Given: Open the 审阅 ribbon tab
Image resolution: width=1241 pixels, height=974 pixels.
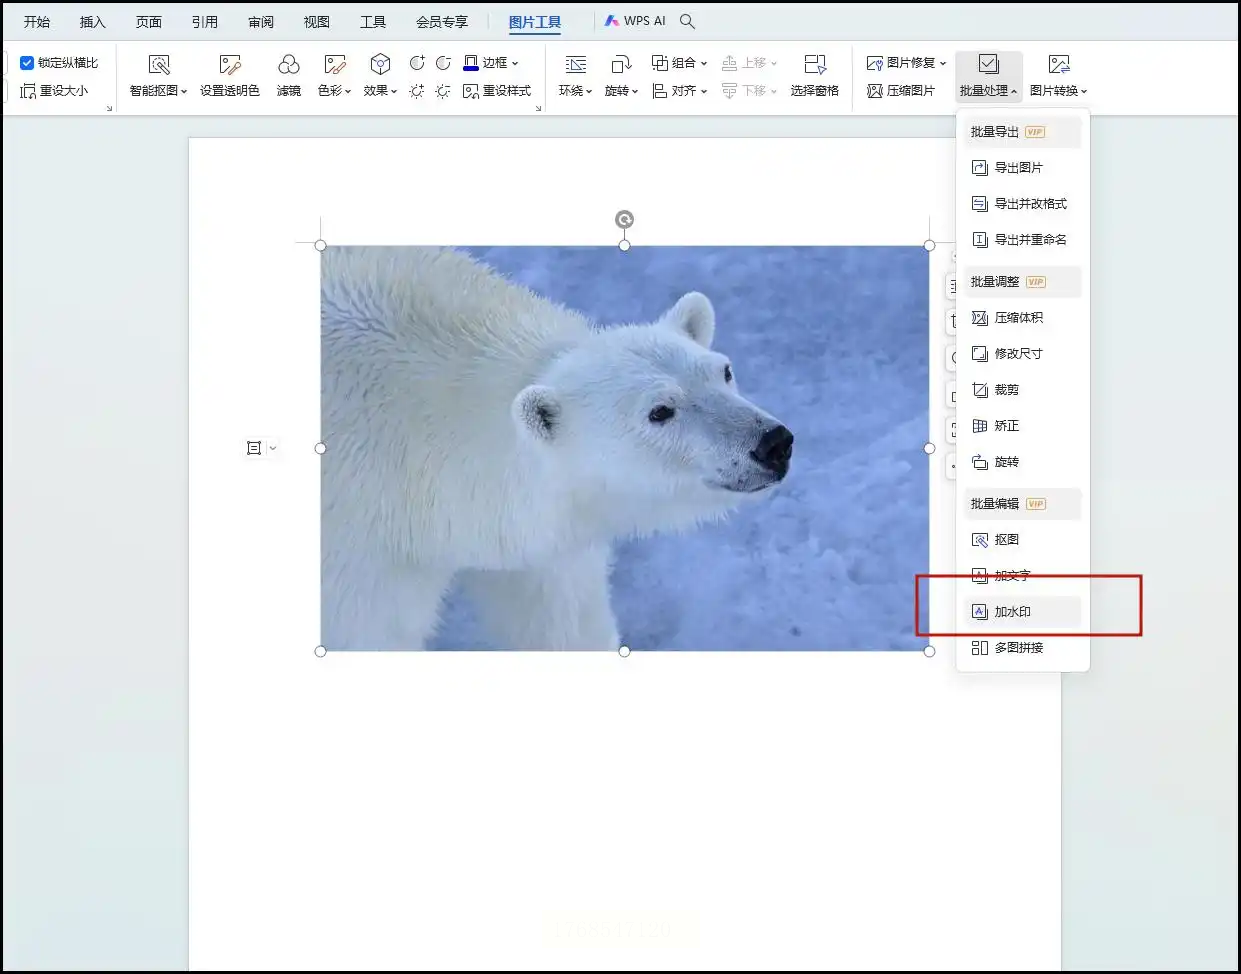Looking at the screenshot, I should coord(261,21).
